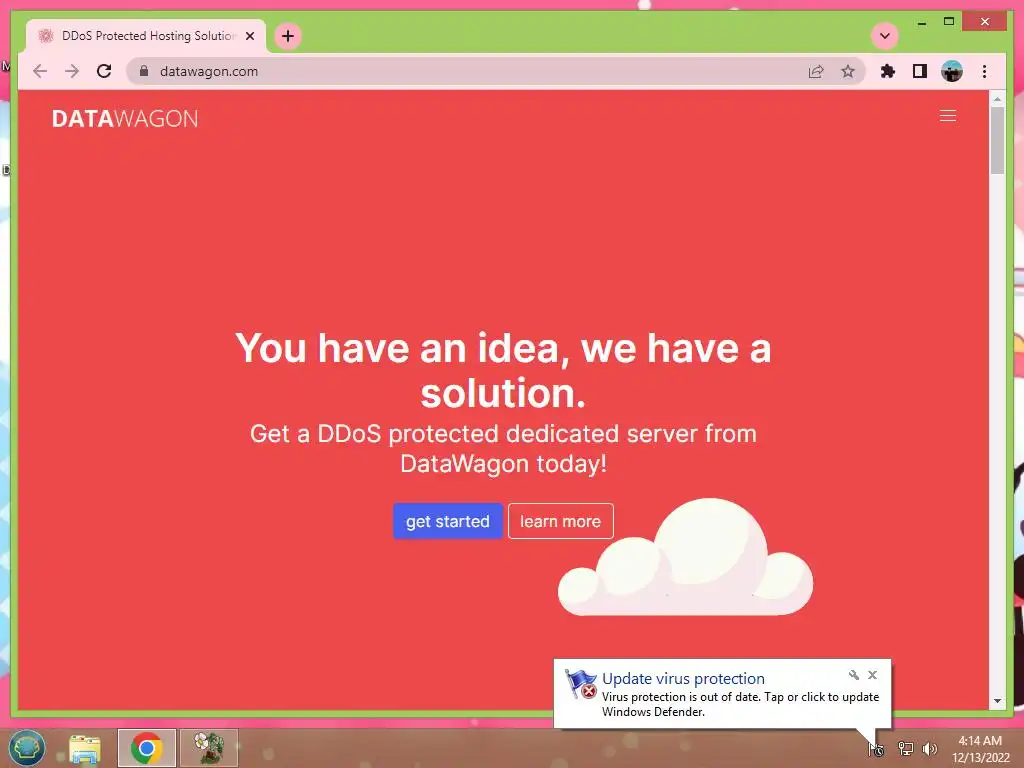
Task: Go forward in browser history
Action: [x=72, y=71]
